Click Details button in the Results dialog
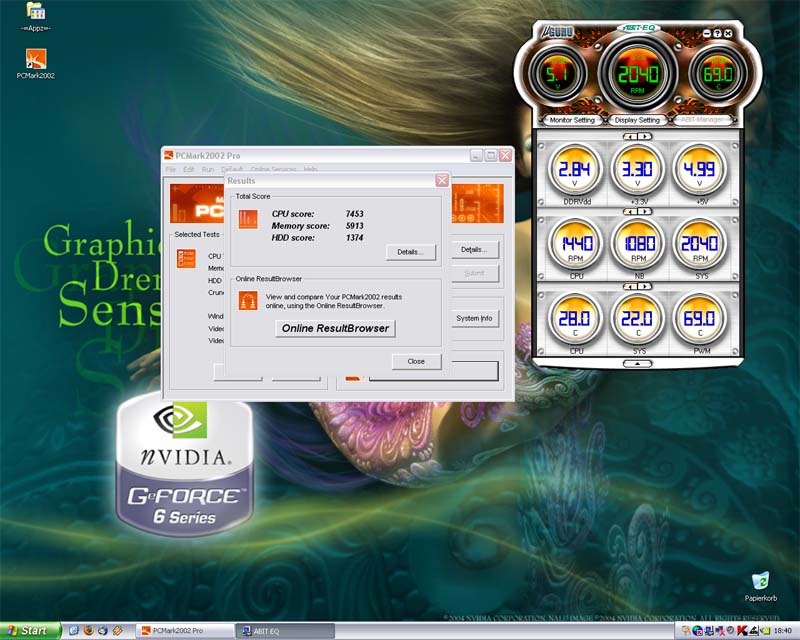 click(x=411, y=252)
